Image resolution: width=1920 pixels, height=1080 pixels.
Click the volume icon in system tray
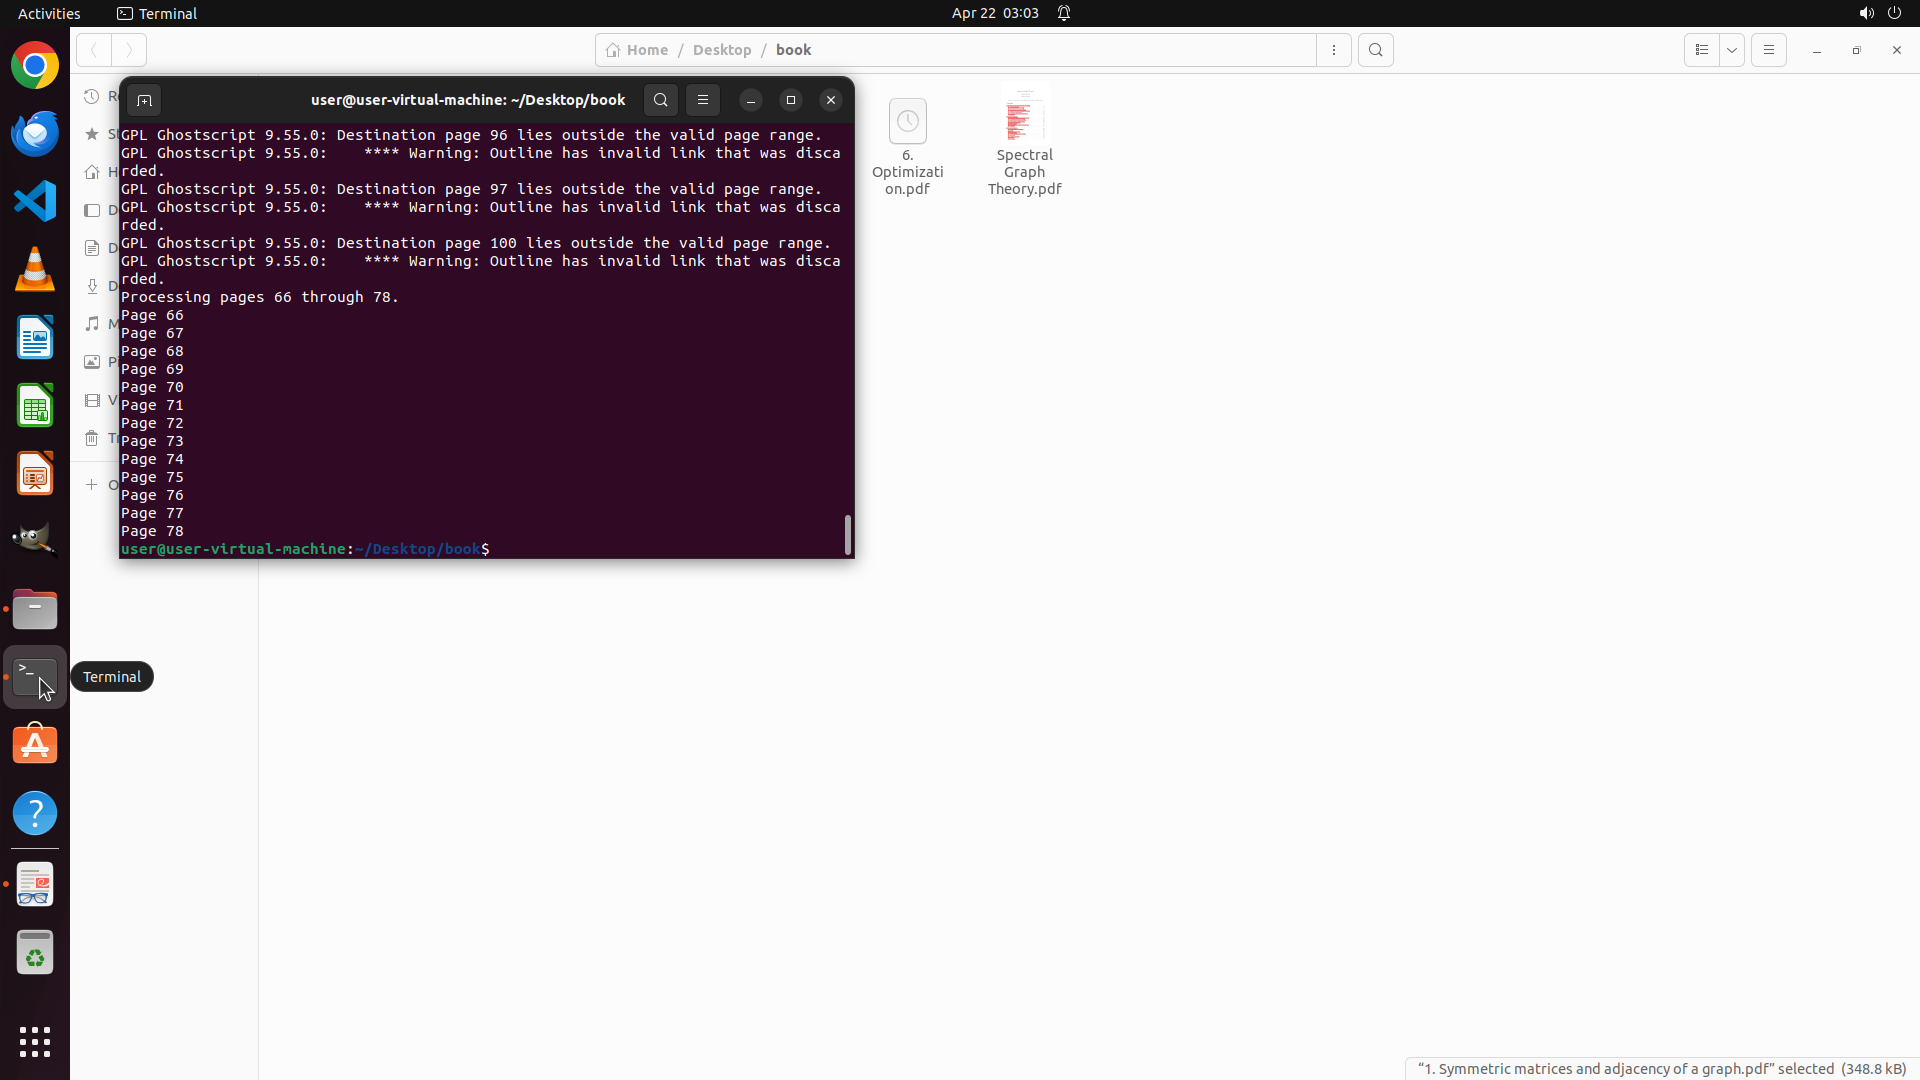tap(1866, 13)
